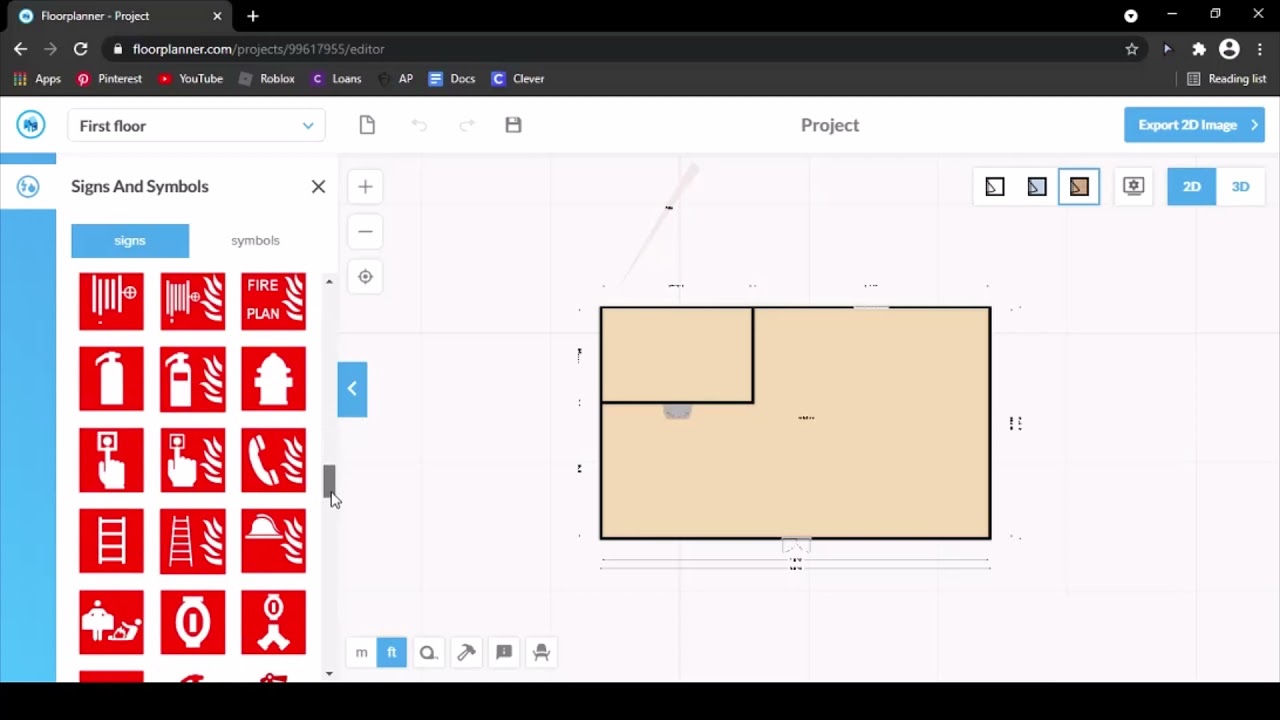Select the FIRE PLAN sign
Screen dimensions: 1280x720
click(273, 301)
